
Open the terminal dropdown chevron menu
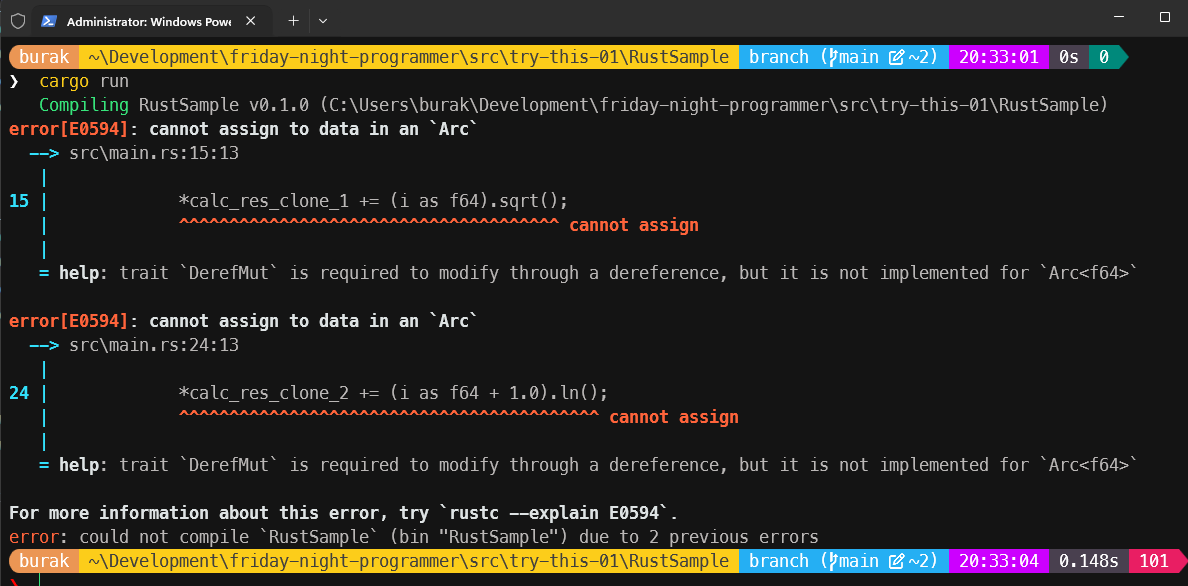(x=322, y=20)
